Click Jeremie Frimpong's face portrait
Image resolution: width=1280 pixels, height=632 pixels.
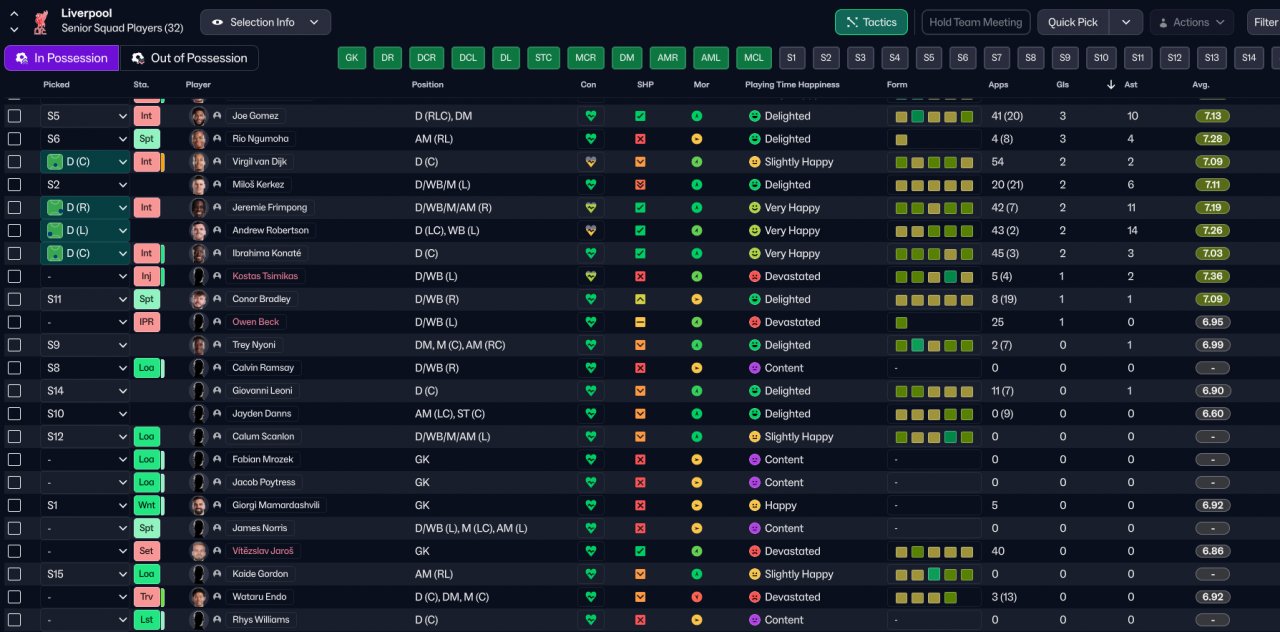(x=199, y=208)
